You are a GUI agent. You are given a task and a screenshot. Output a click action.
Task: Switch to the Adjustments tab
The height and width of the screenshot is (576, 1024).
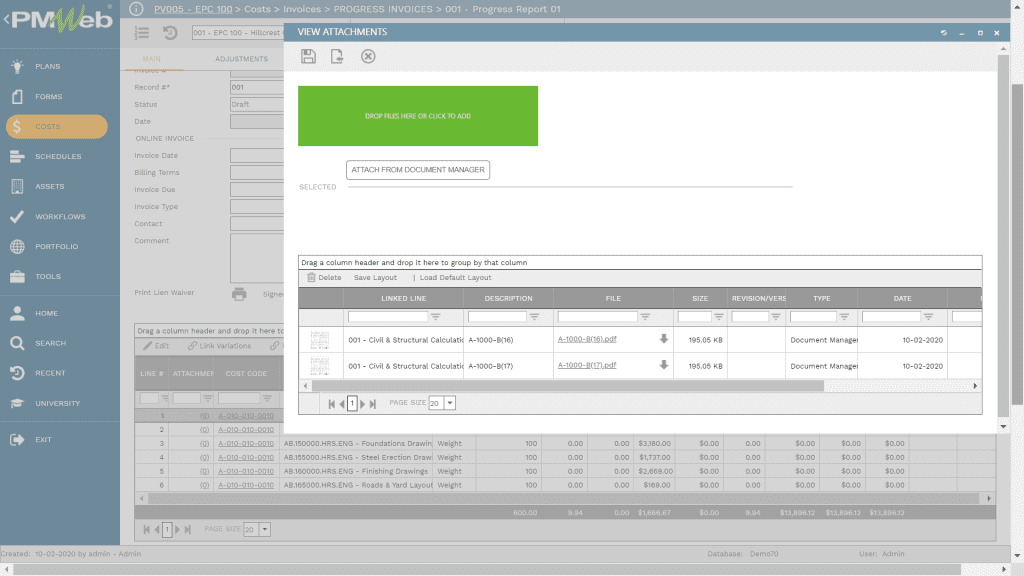click(x=242, y=59)
